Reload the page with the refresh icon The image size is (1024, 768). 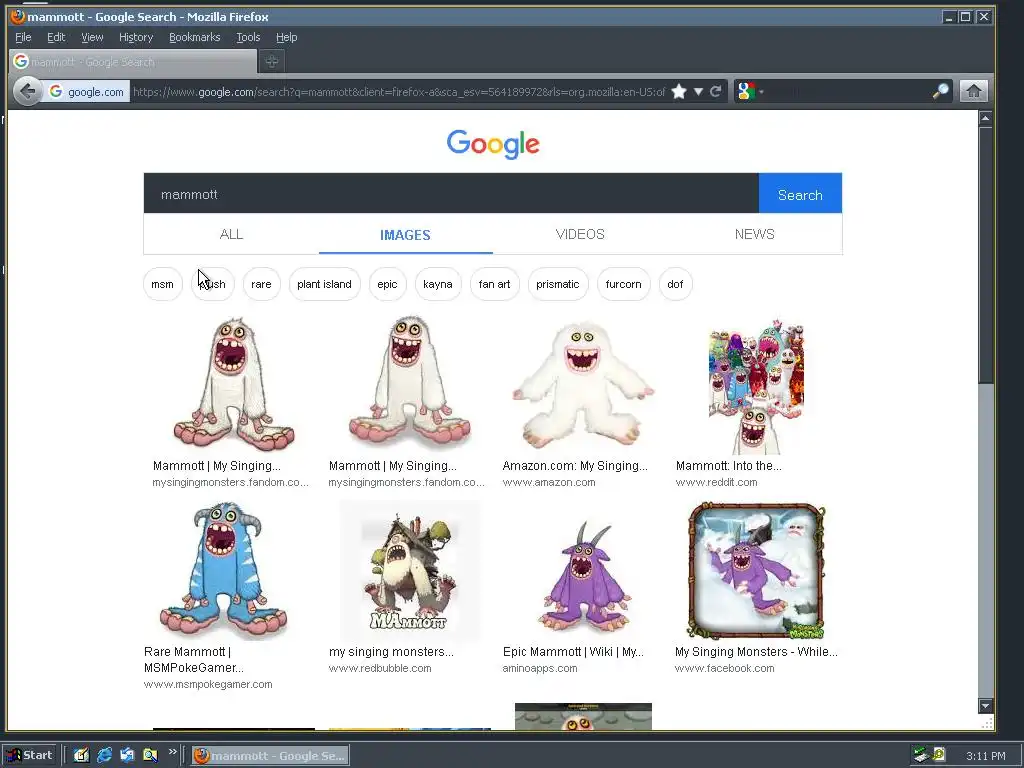coord(716,91)
